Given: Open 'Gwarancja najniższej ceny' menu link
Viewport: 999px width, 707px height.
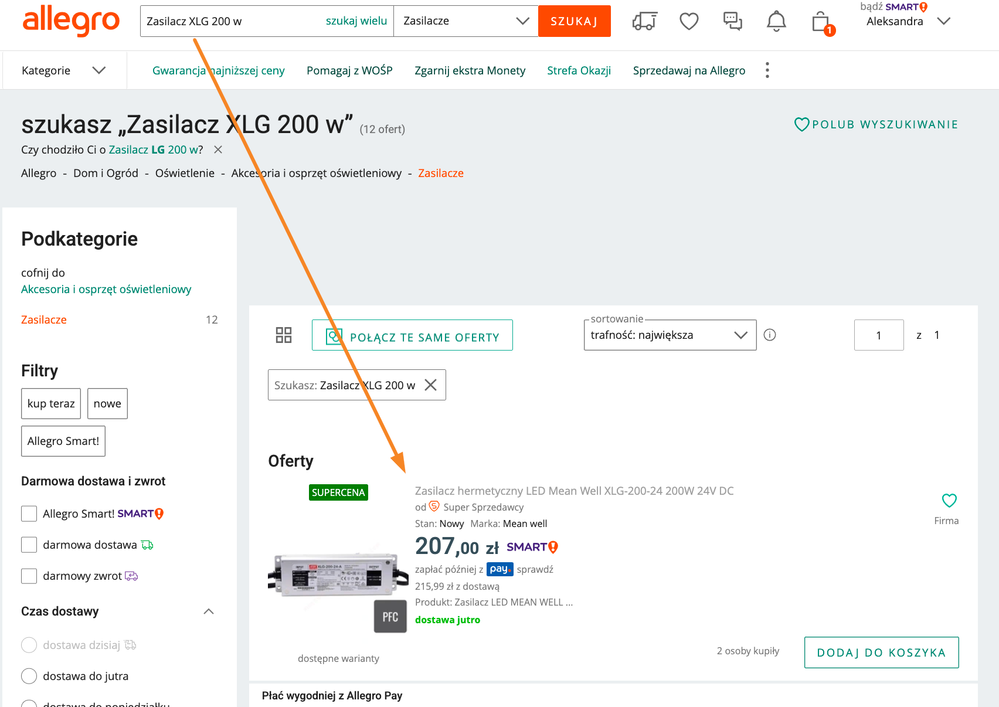Looking at the screenshot, I should [218, 70].
